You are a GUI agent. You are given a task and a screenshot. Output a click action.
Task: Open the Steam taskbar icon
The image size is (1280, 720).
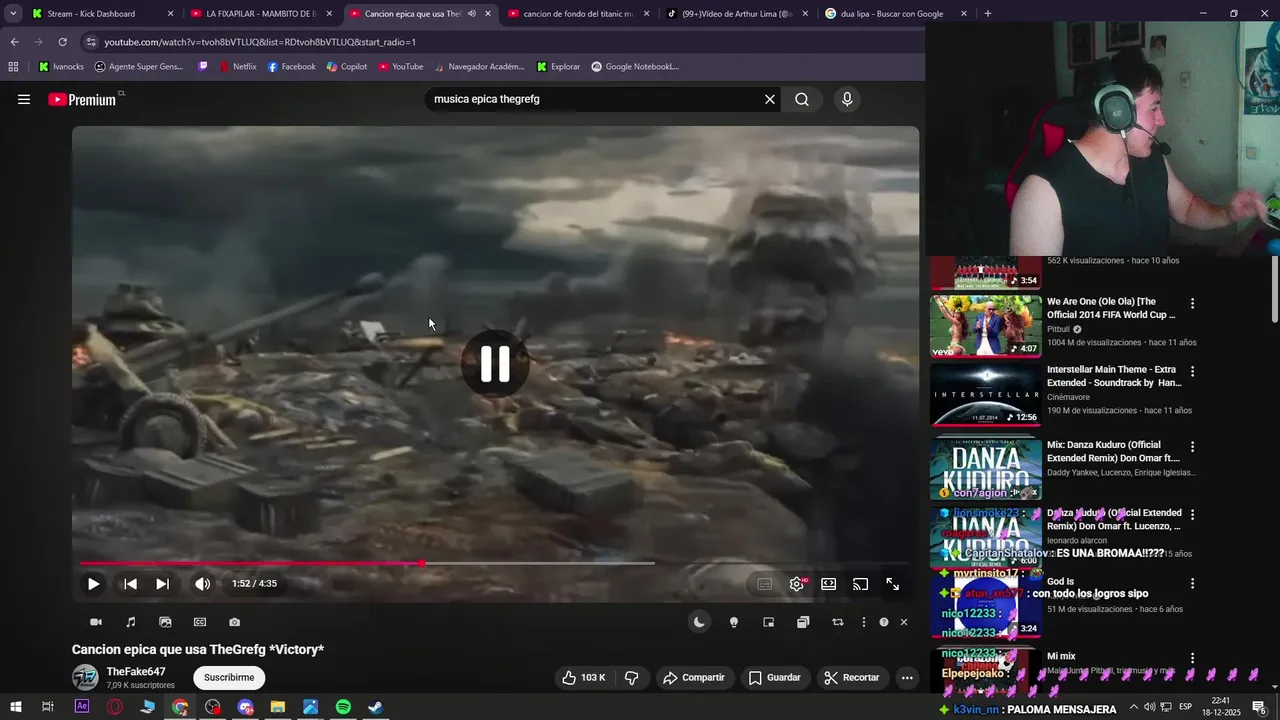(x=375, y=707)
